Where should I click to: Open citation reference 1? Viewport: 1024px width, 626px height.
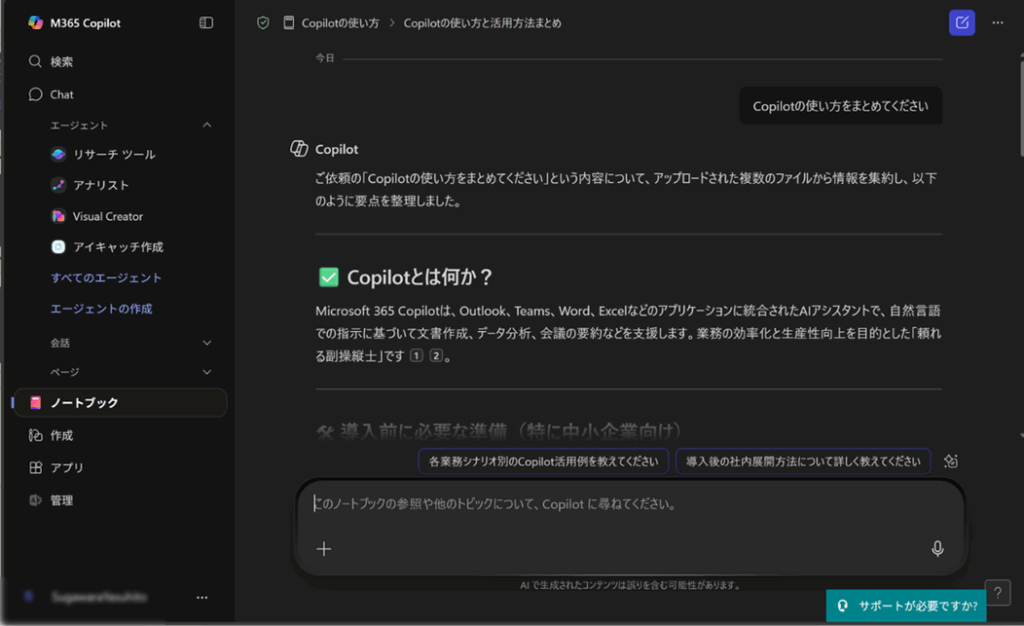416,356
